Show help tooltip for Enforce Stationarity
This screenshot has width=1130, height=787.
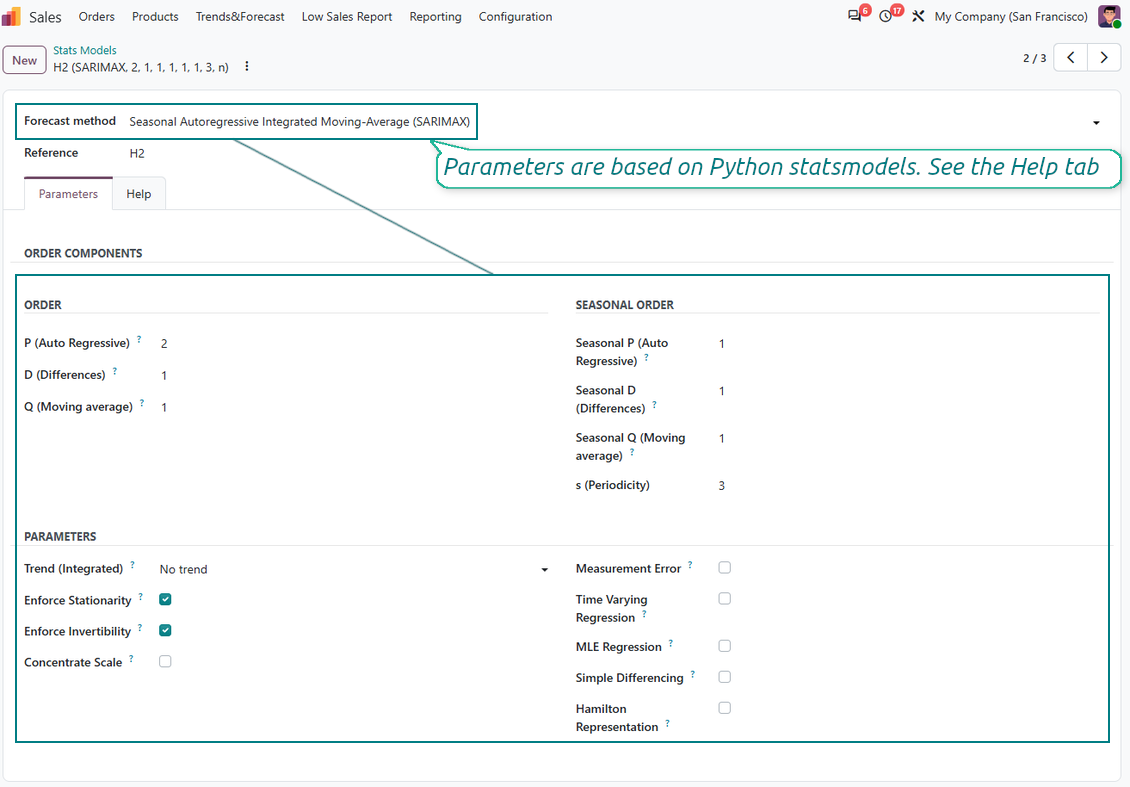pyautogui.click(x=141, y=596)
